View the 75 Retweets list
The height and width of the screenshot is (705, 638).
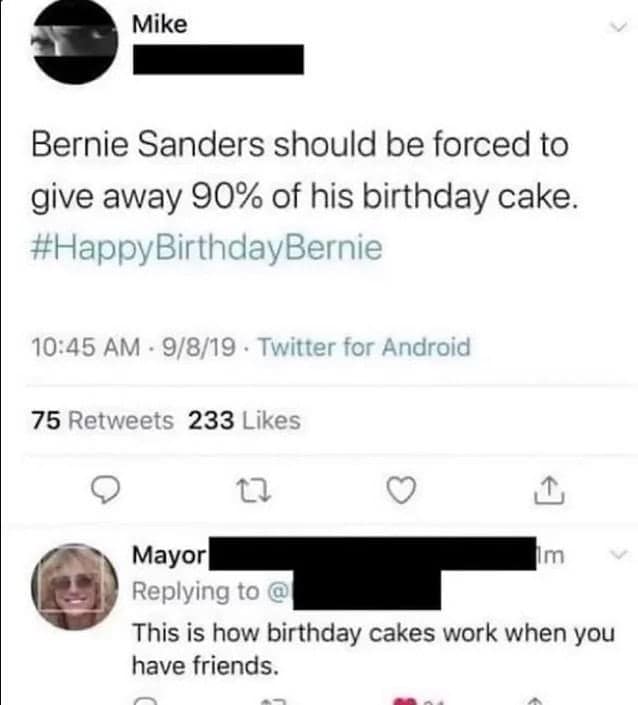coord(102,421)
